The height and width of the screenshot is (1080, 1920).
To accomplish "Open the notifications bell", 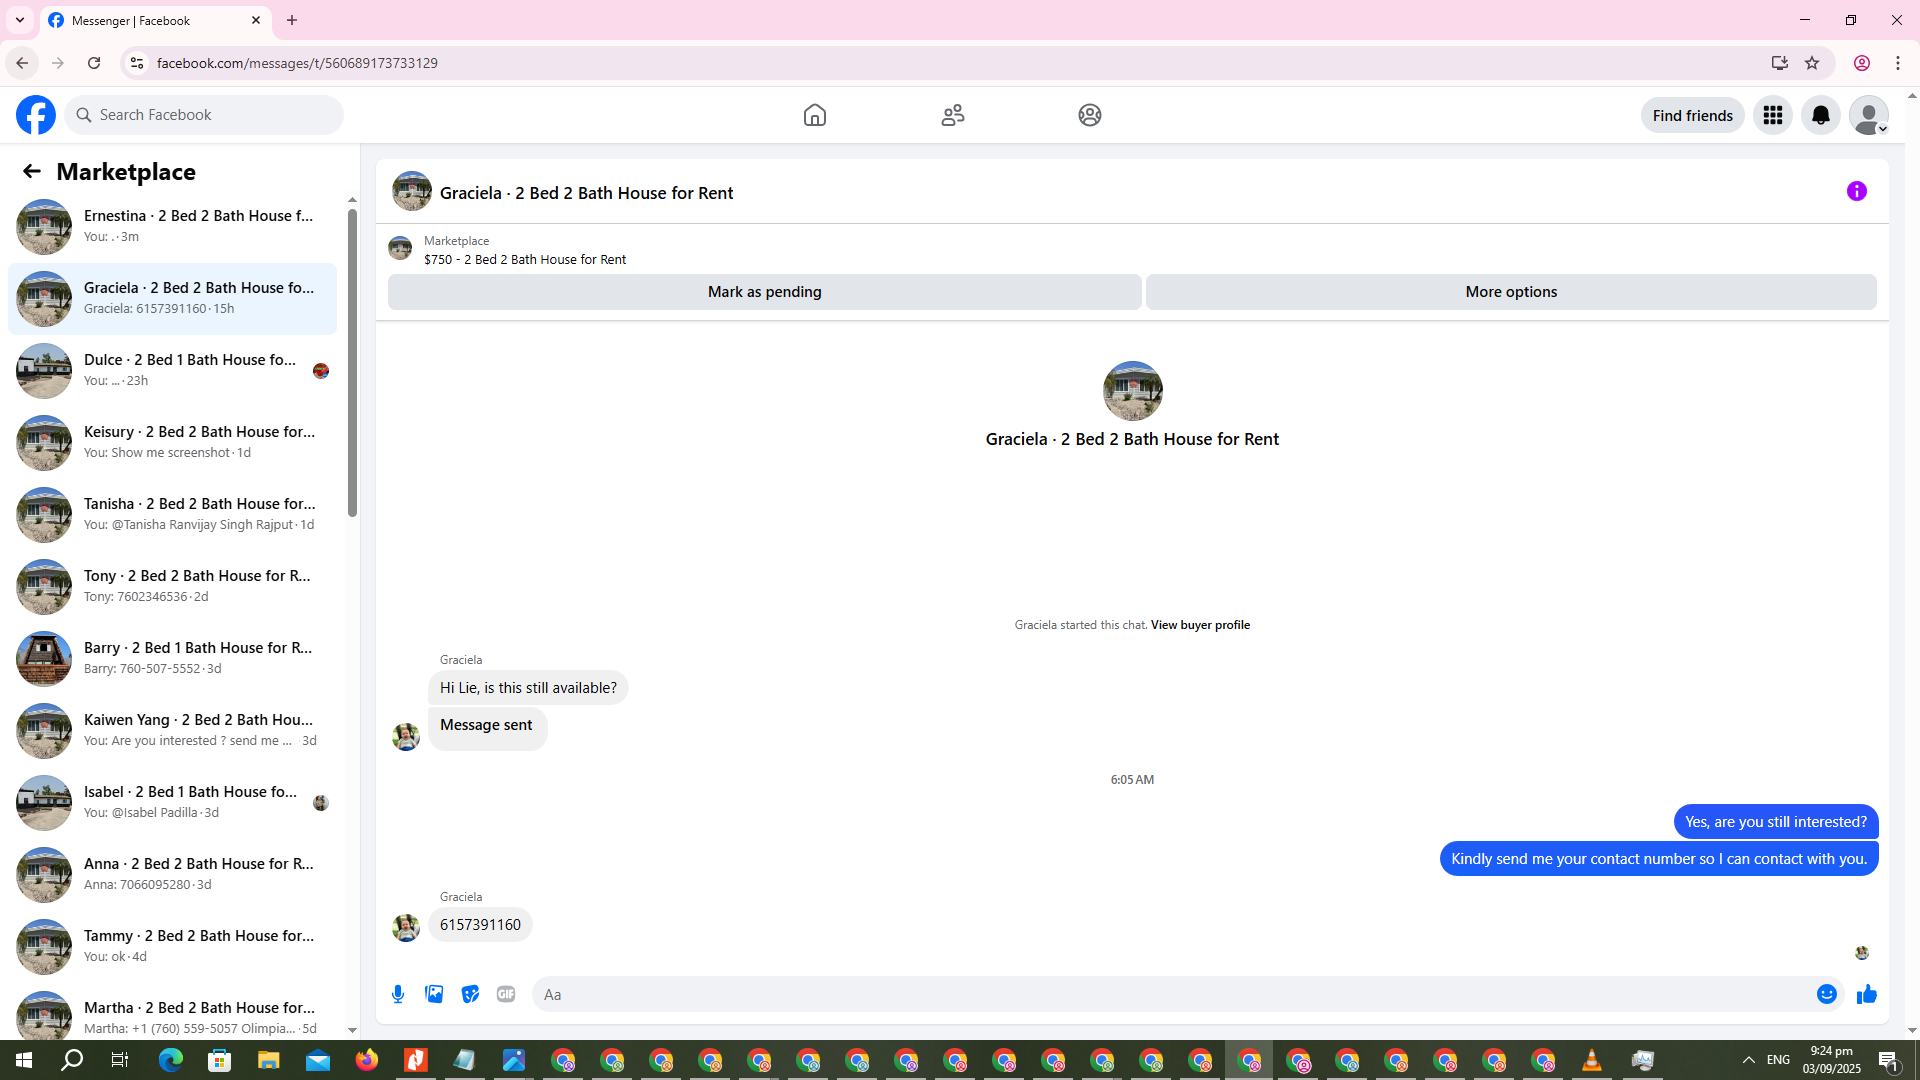I will [x=1821, y=115].
